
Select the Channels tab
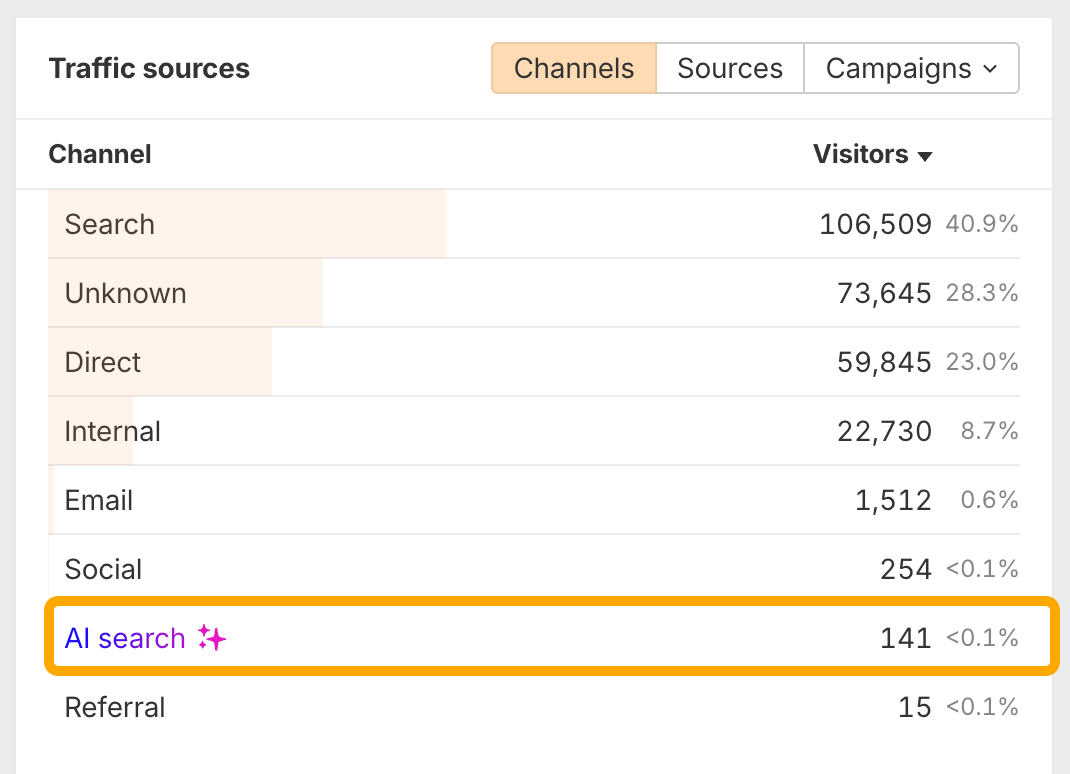[x=573, y=68]
